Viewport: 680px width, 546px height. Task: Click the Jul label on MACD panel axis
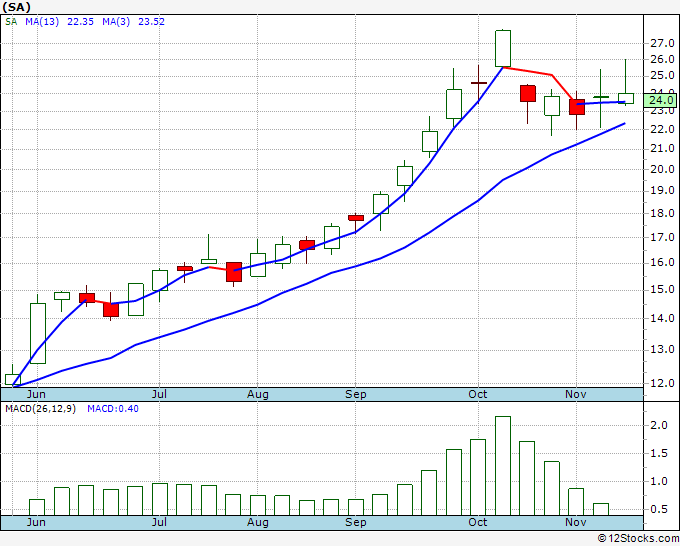(x=159, y=522)
